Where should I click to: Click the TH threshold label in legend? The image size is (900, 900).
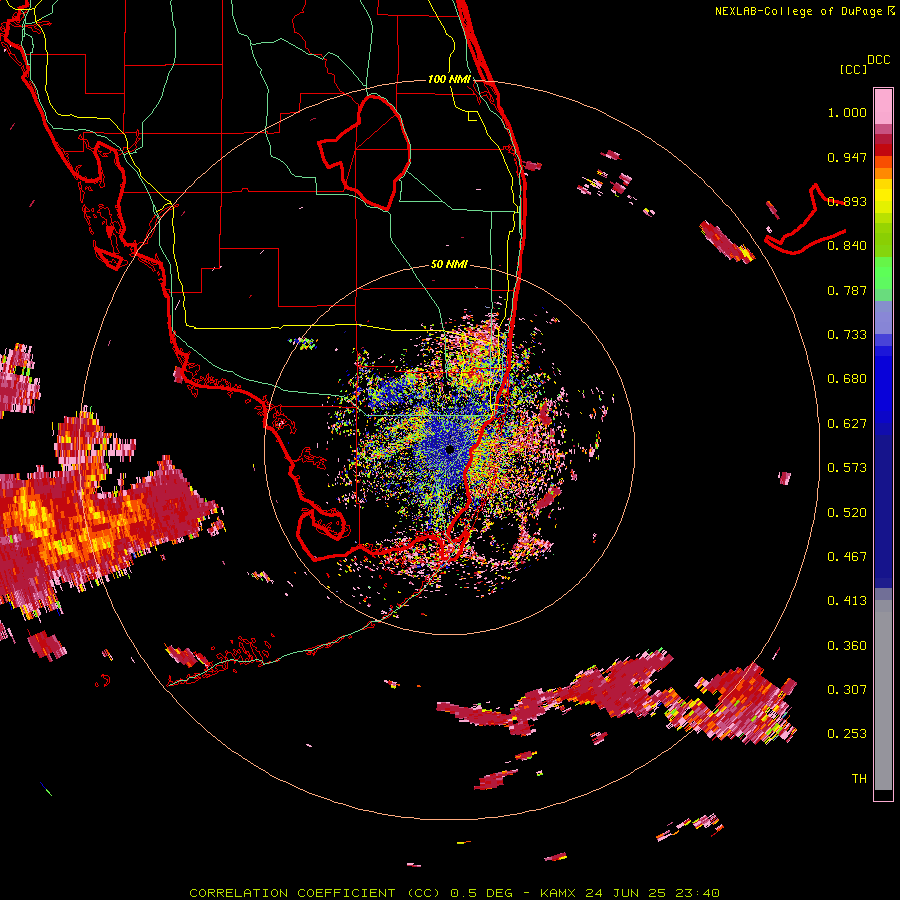[859, 779]
